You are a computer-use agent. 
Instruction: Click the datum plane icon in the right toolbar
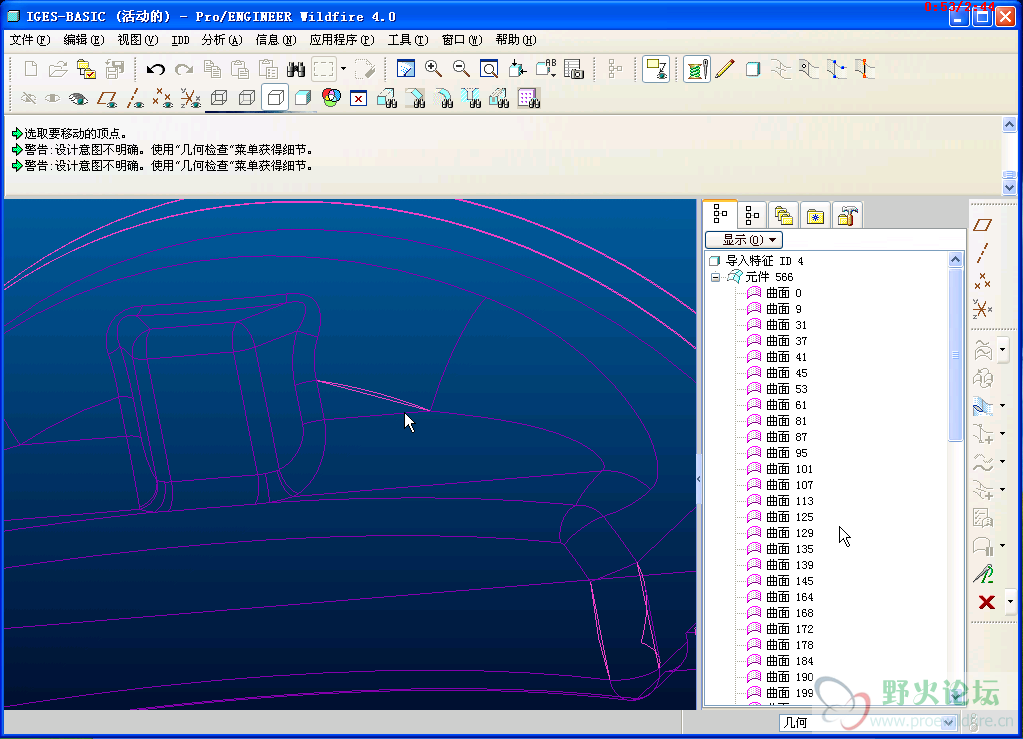983,225
